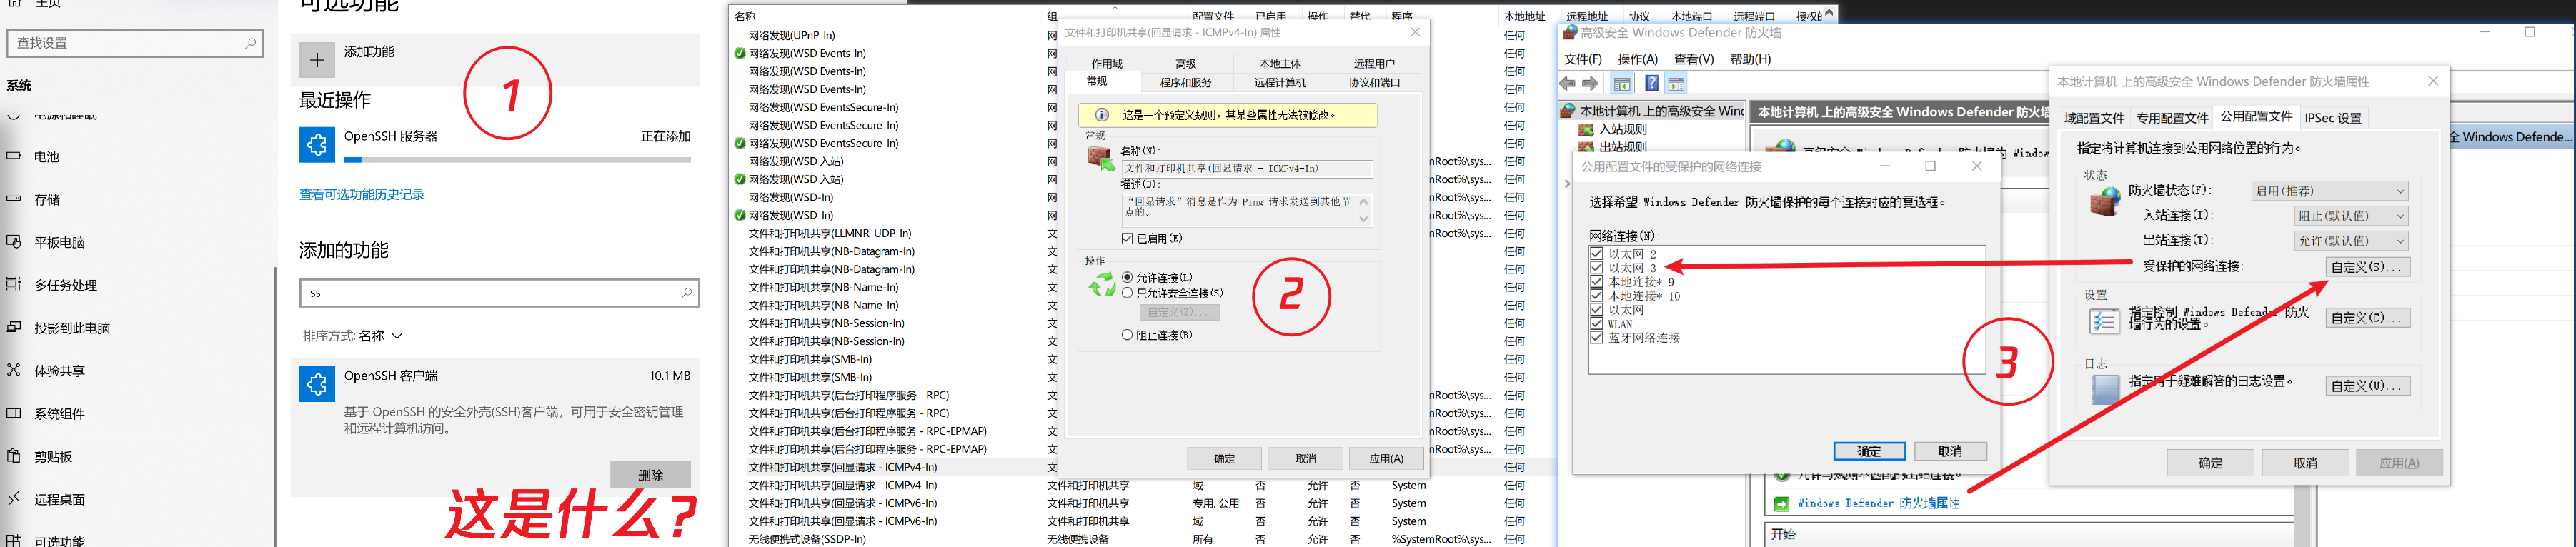Click 确定 in the protected connections dialog
The image size is (2576, 547).
click(1869, 452)
